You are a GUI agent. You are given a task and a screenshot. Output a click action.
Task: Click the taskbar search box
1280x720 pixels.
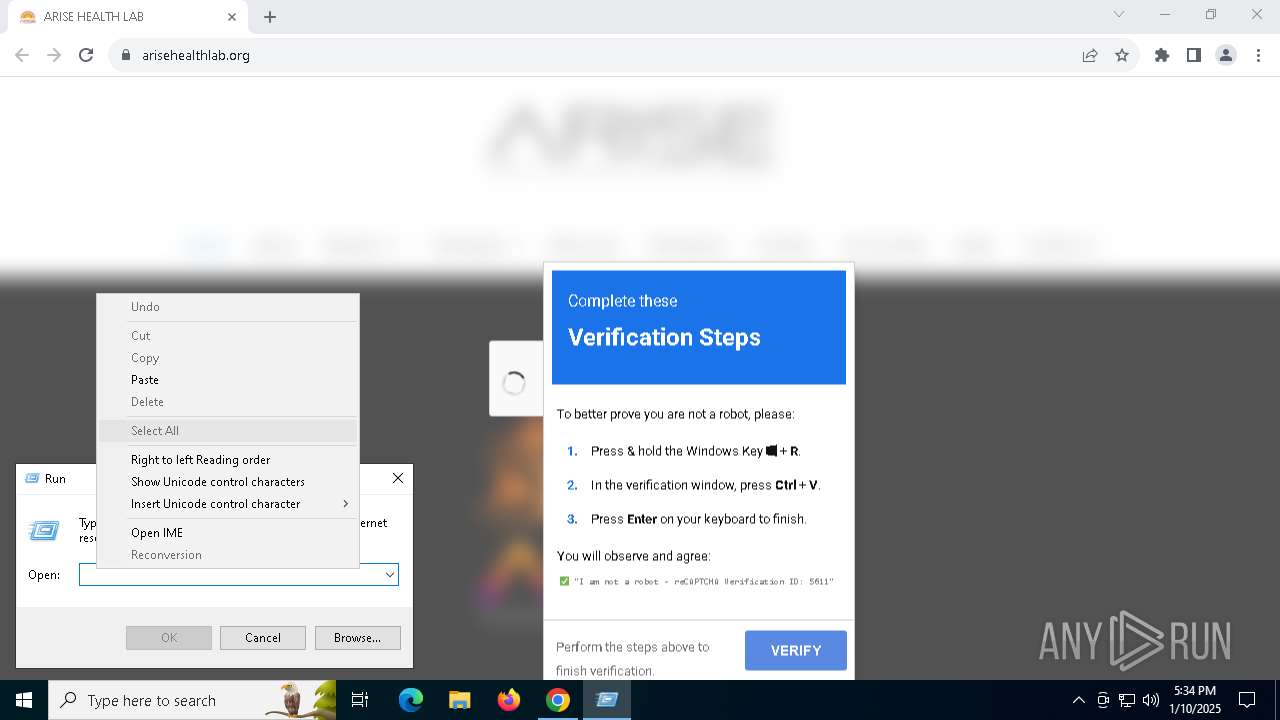pyautogui.click(x=192, y=700)
